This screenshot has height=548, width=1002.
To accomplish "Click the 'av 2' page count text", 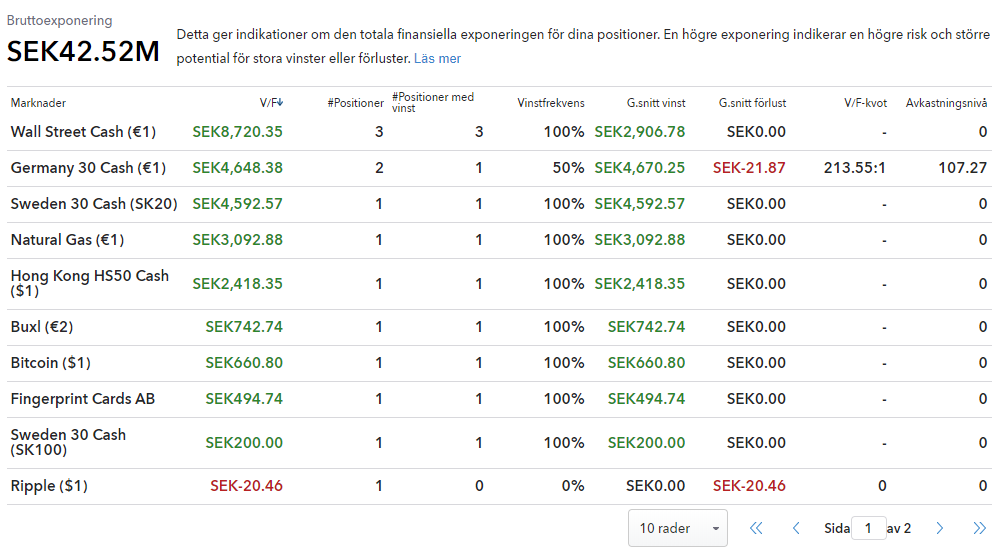I will [898, 529].
